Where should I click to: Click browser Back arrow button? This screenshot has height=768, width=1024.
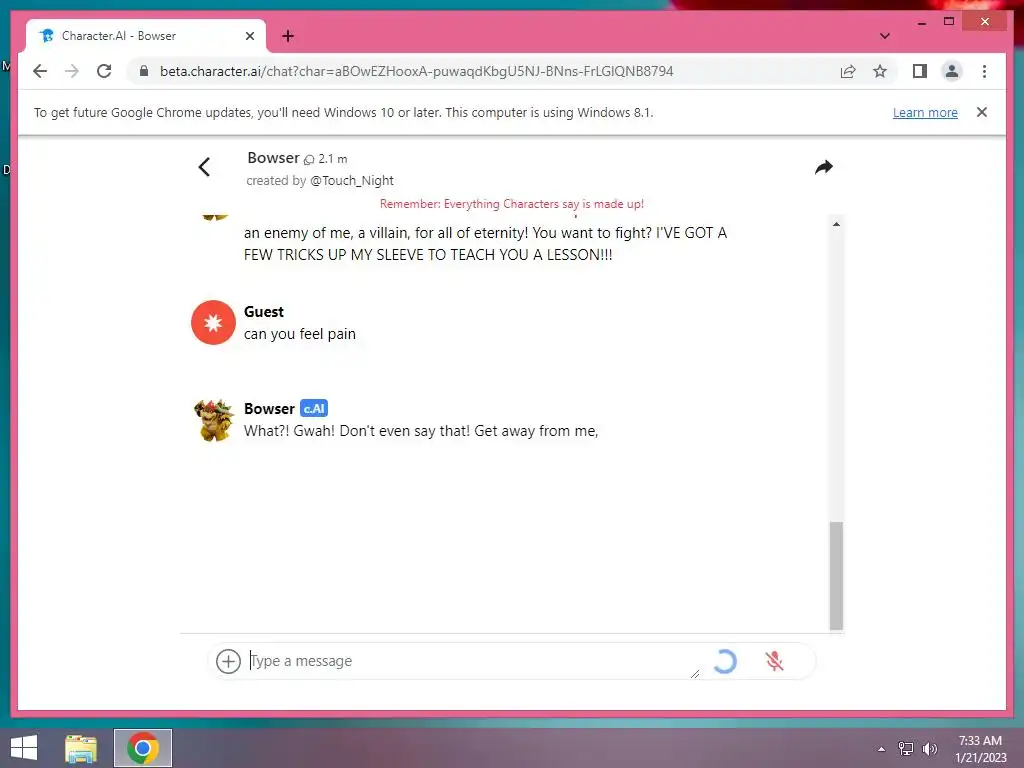(x=40, y=71)
